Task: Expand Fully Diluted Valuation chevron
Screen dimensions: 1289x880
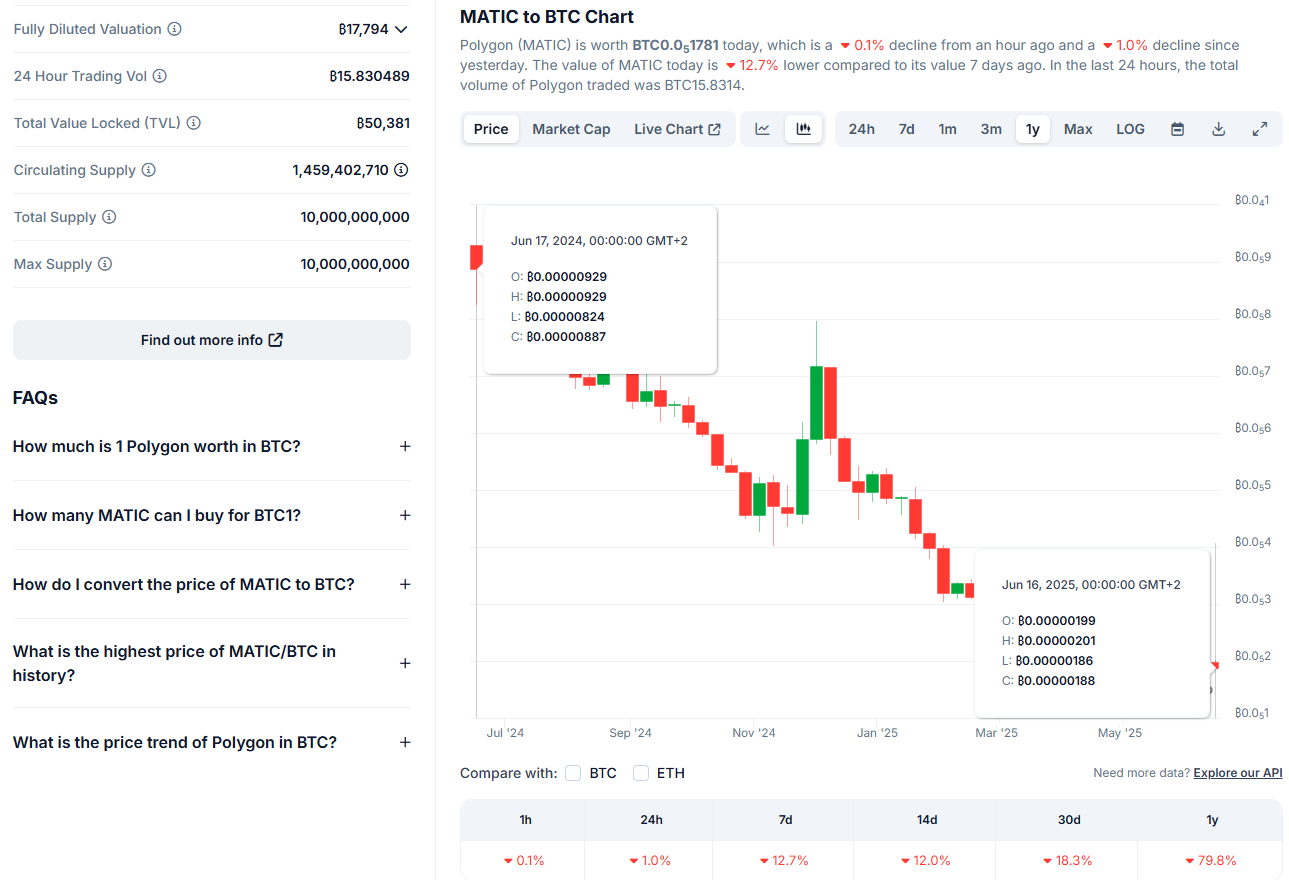Action: [401, 29]
